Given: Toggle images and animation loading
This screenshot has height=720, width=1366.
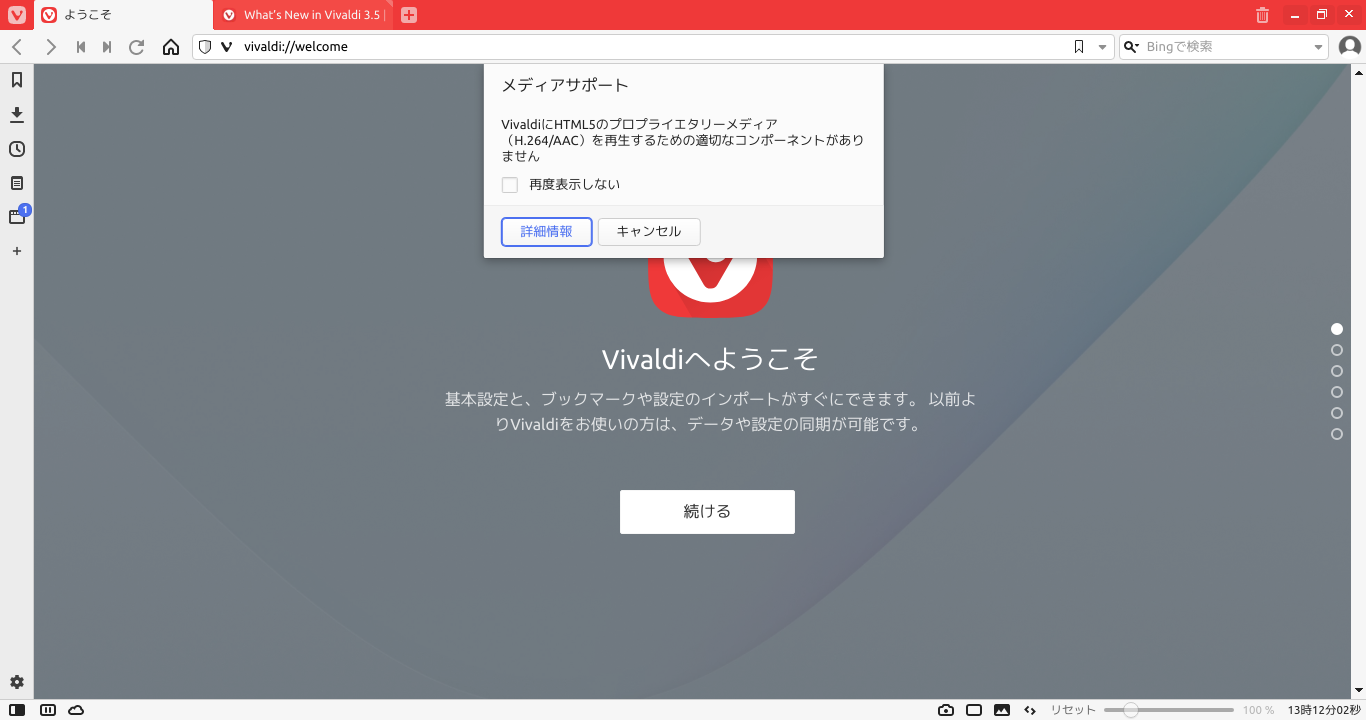Looking at the screenshot, I should click(x=1002, y=710).
